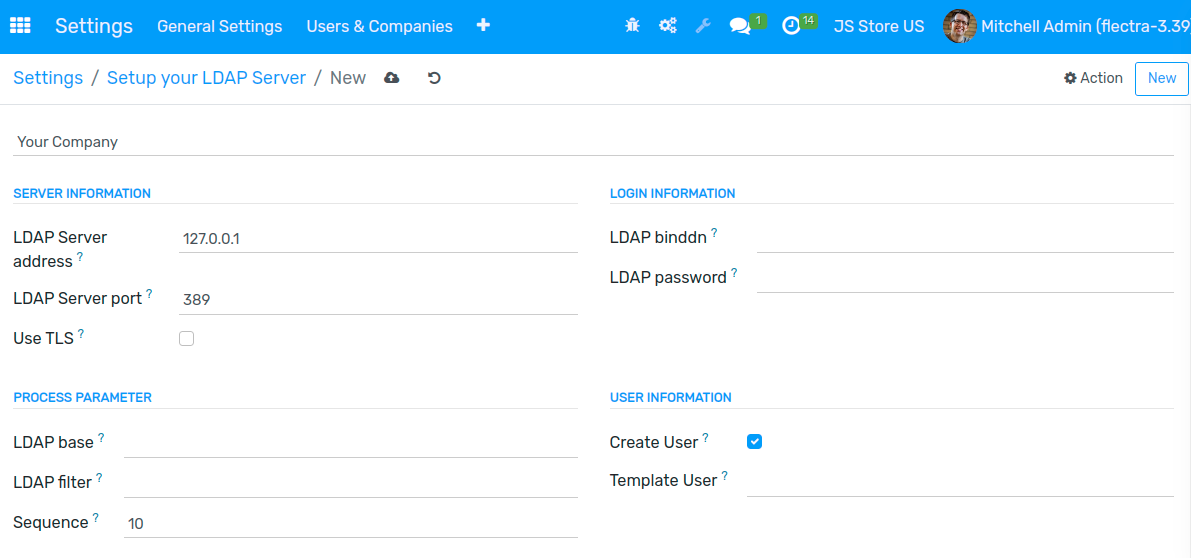The width and height of the screenshot is (1191, 559).
Task: Open the clock activities icon
Action: click(x=791, y=27)
